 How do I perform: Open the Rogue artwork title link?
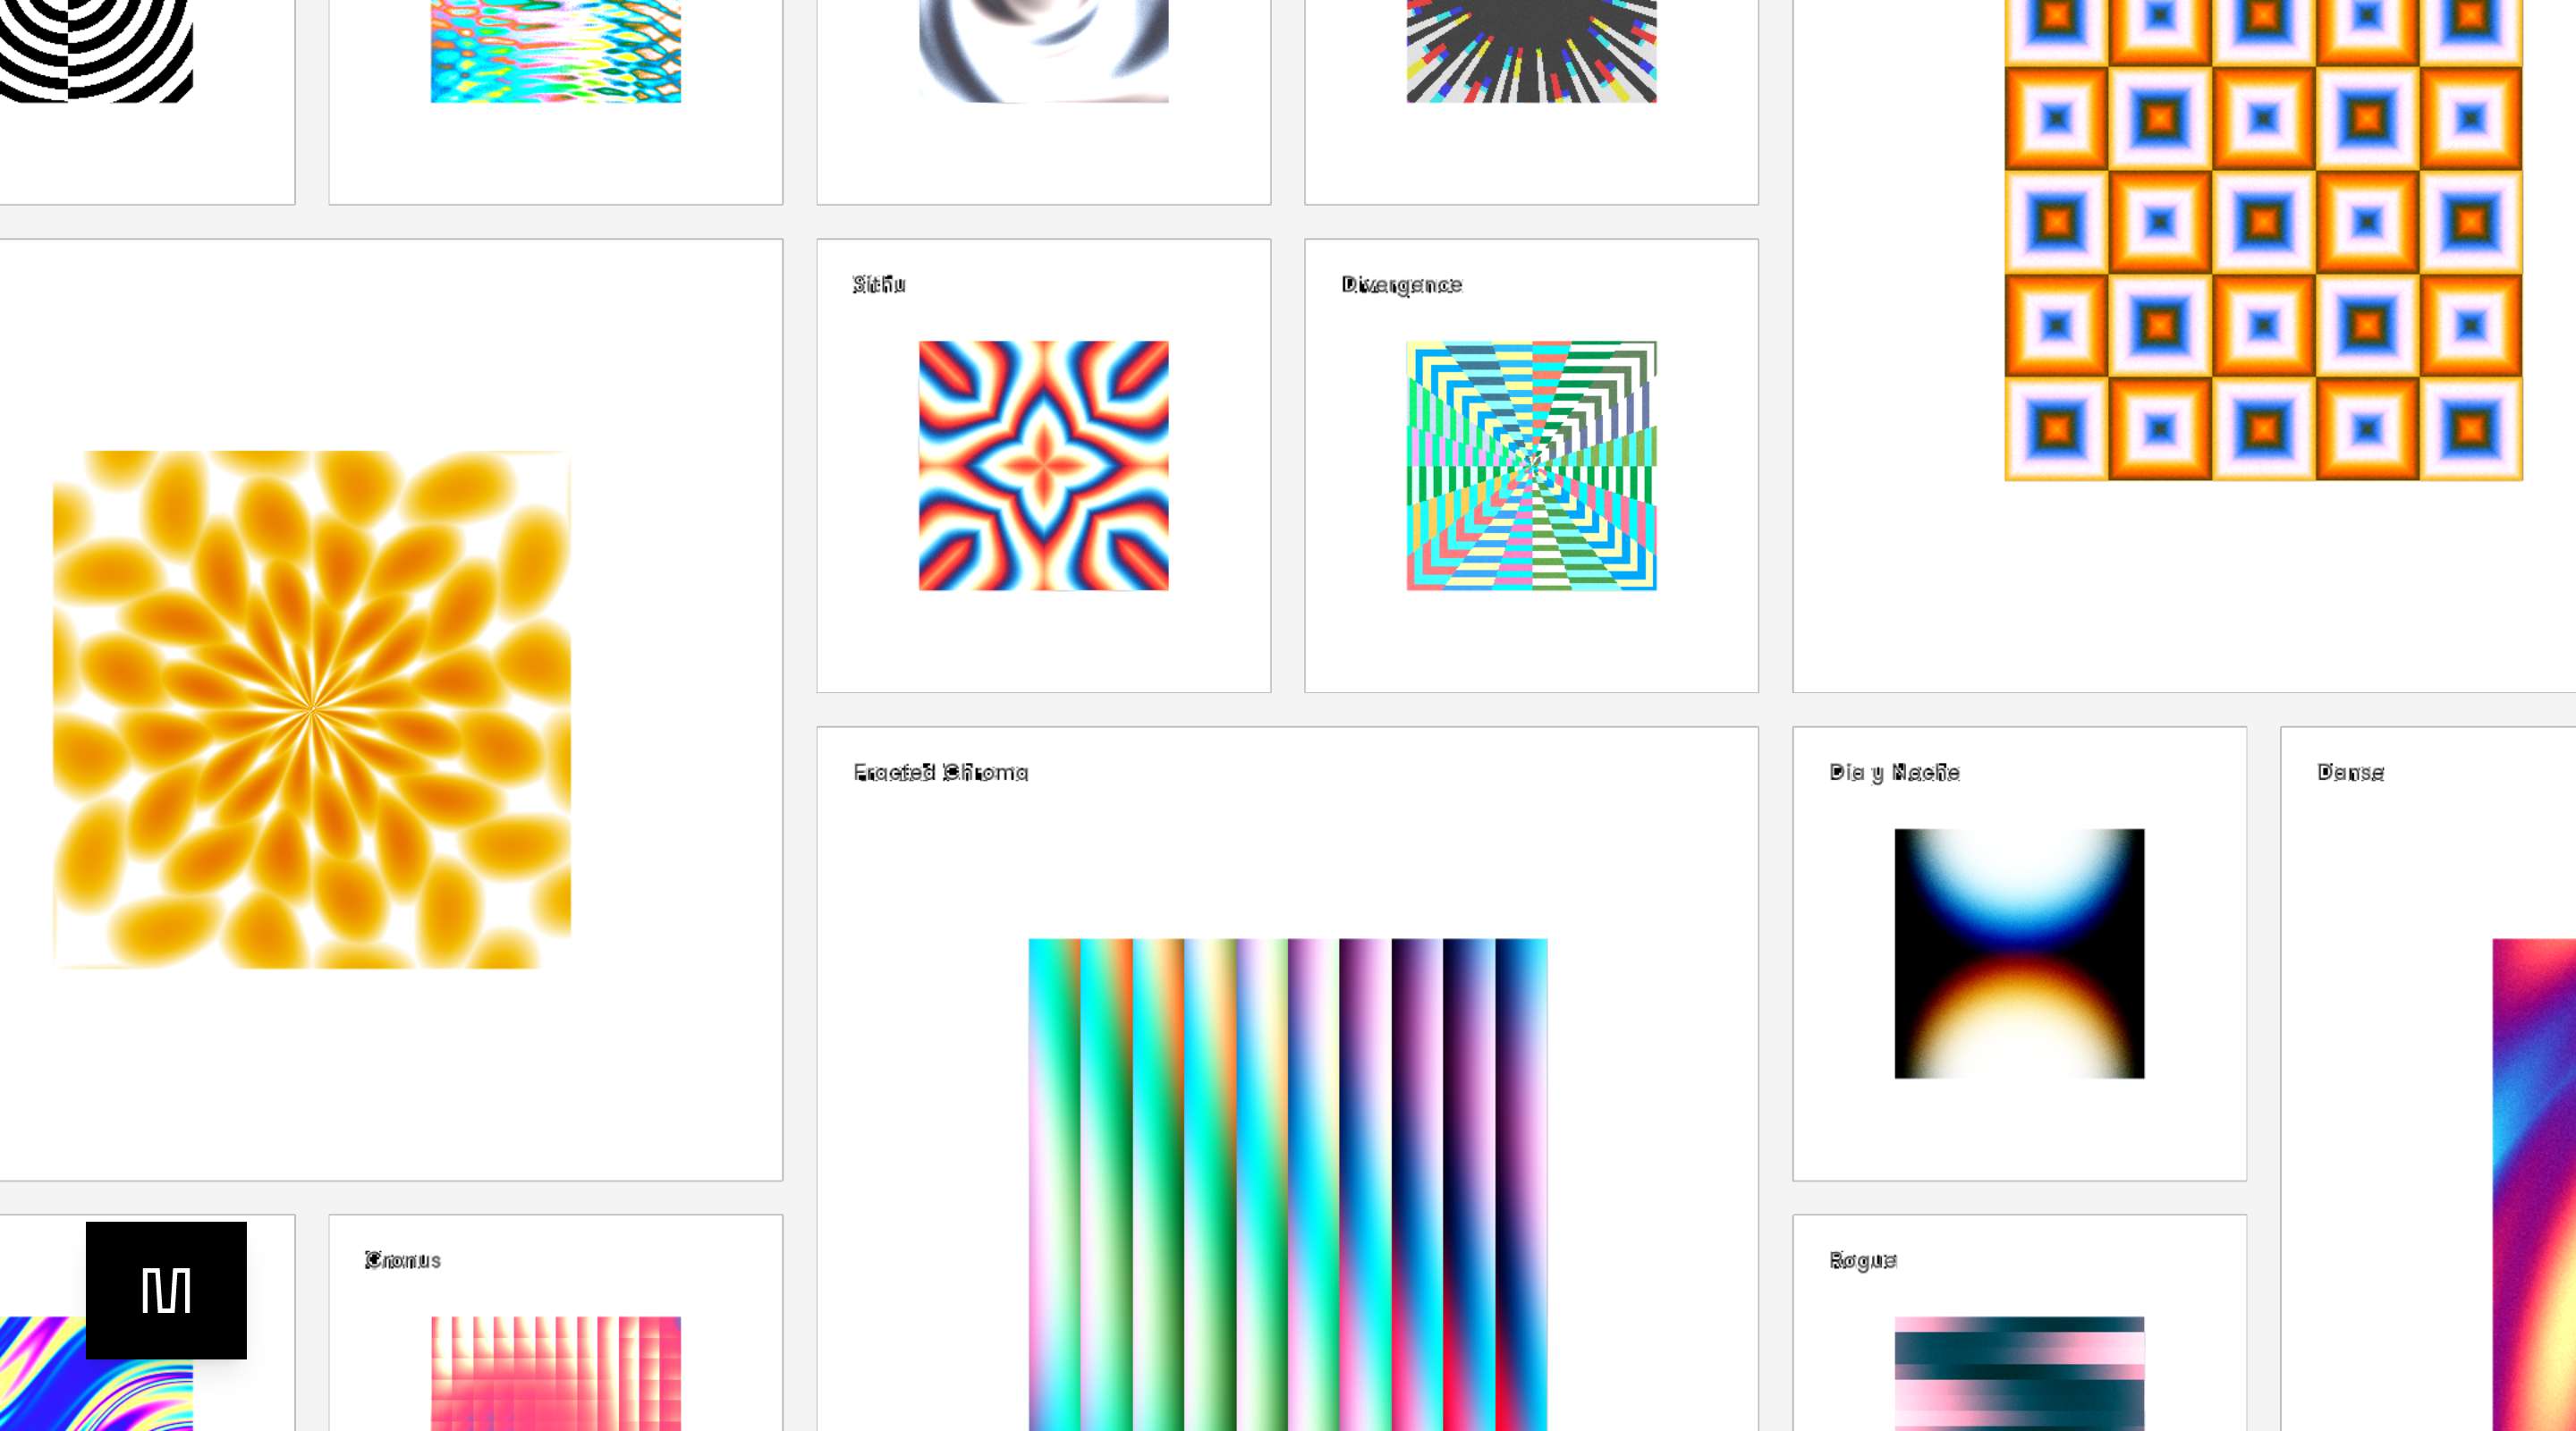[x=1862, y=1260]
